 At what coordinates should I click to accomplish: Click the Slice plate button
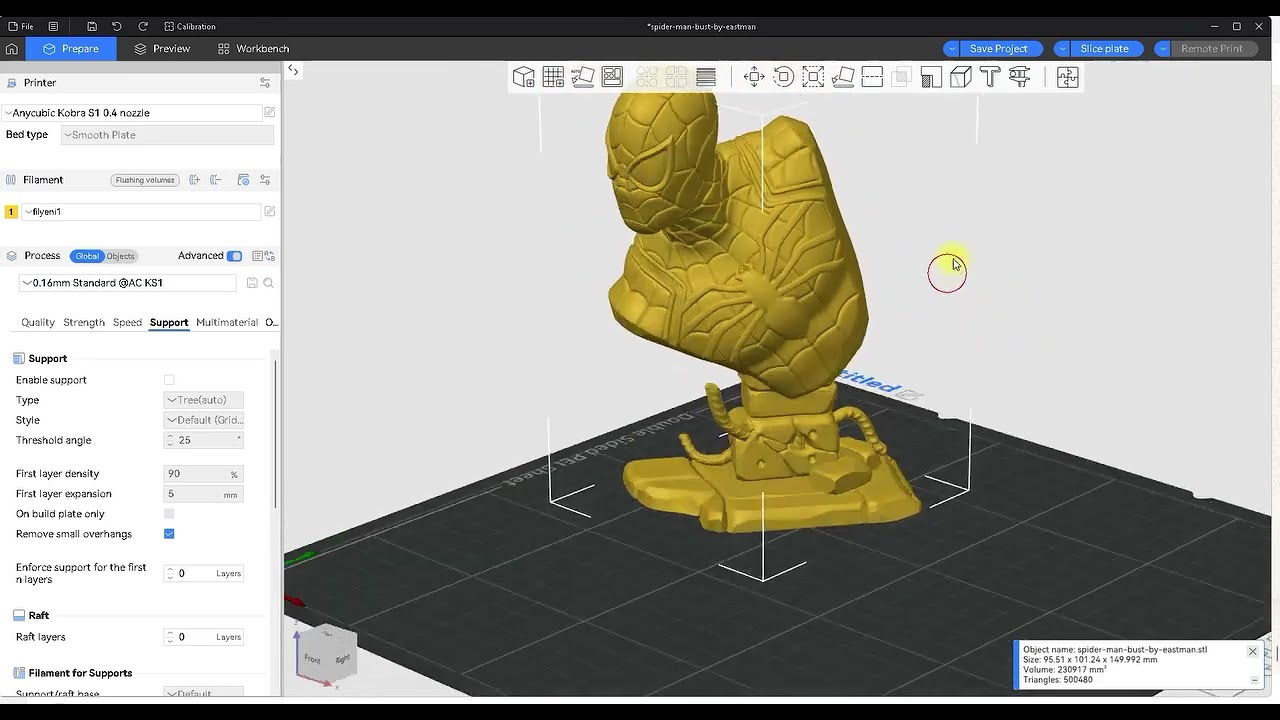coord(1104,48)
